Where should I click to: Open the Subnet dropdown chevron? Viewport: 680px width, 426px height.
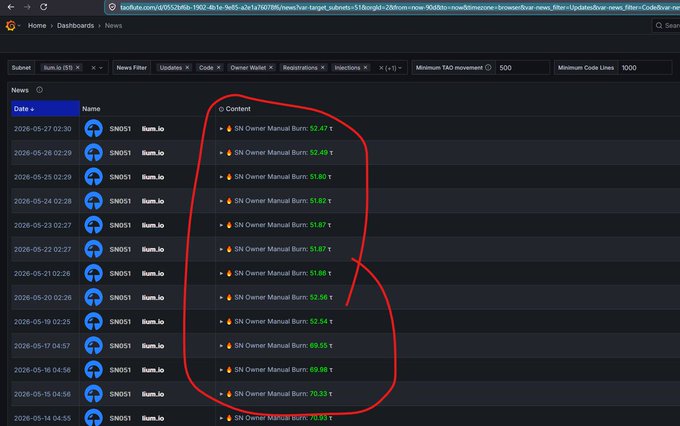(101, 68)
